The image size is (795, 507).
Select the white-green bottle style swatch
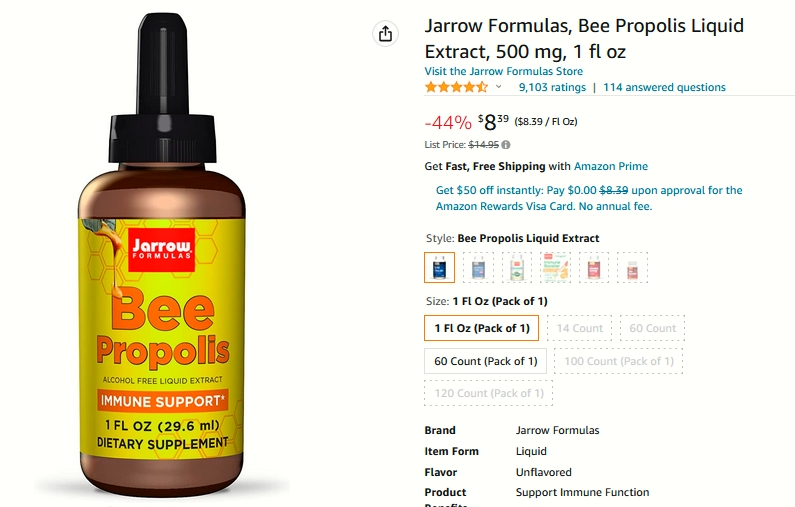pyautogui.click(x=517, y=267)
